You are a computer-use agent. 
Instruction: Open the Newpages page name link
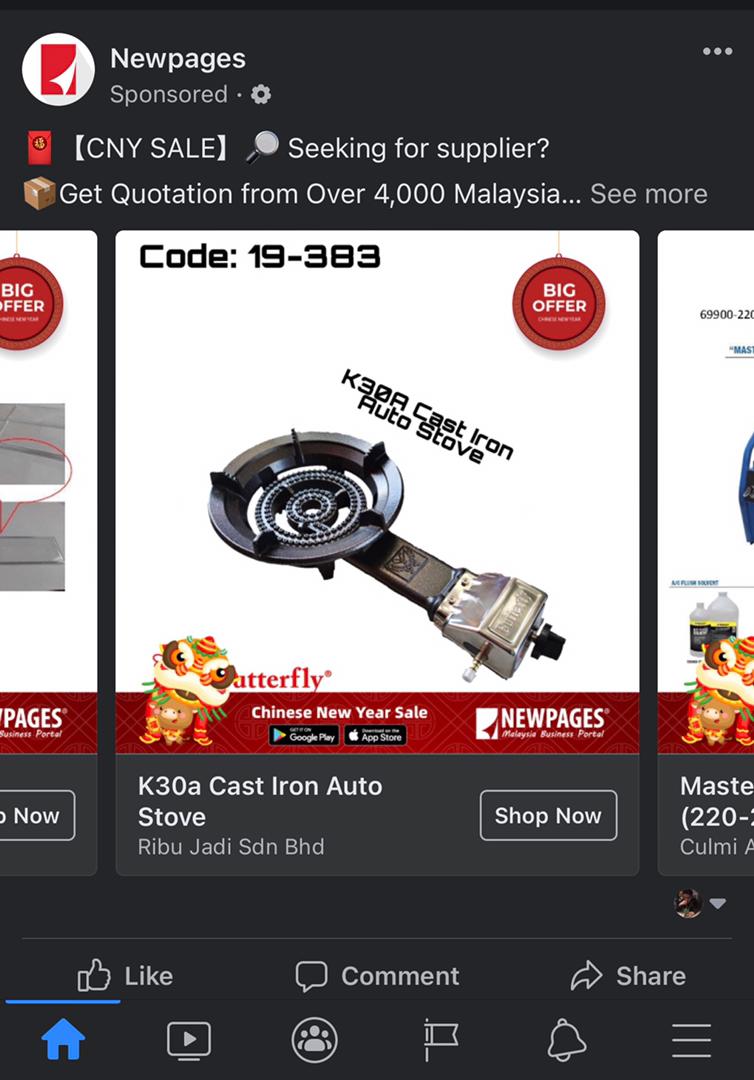coord(178,59)
